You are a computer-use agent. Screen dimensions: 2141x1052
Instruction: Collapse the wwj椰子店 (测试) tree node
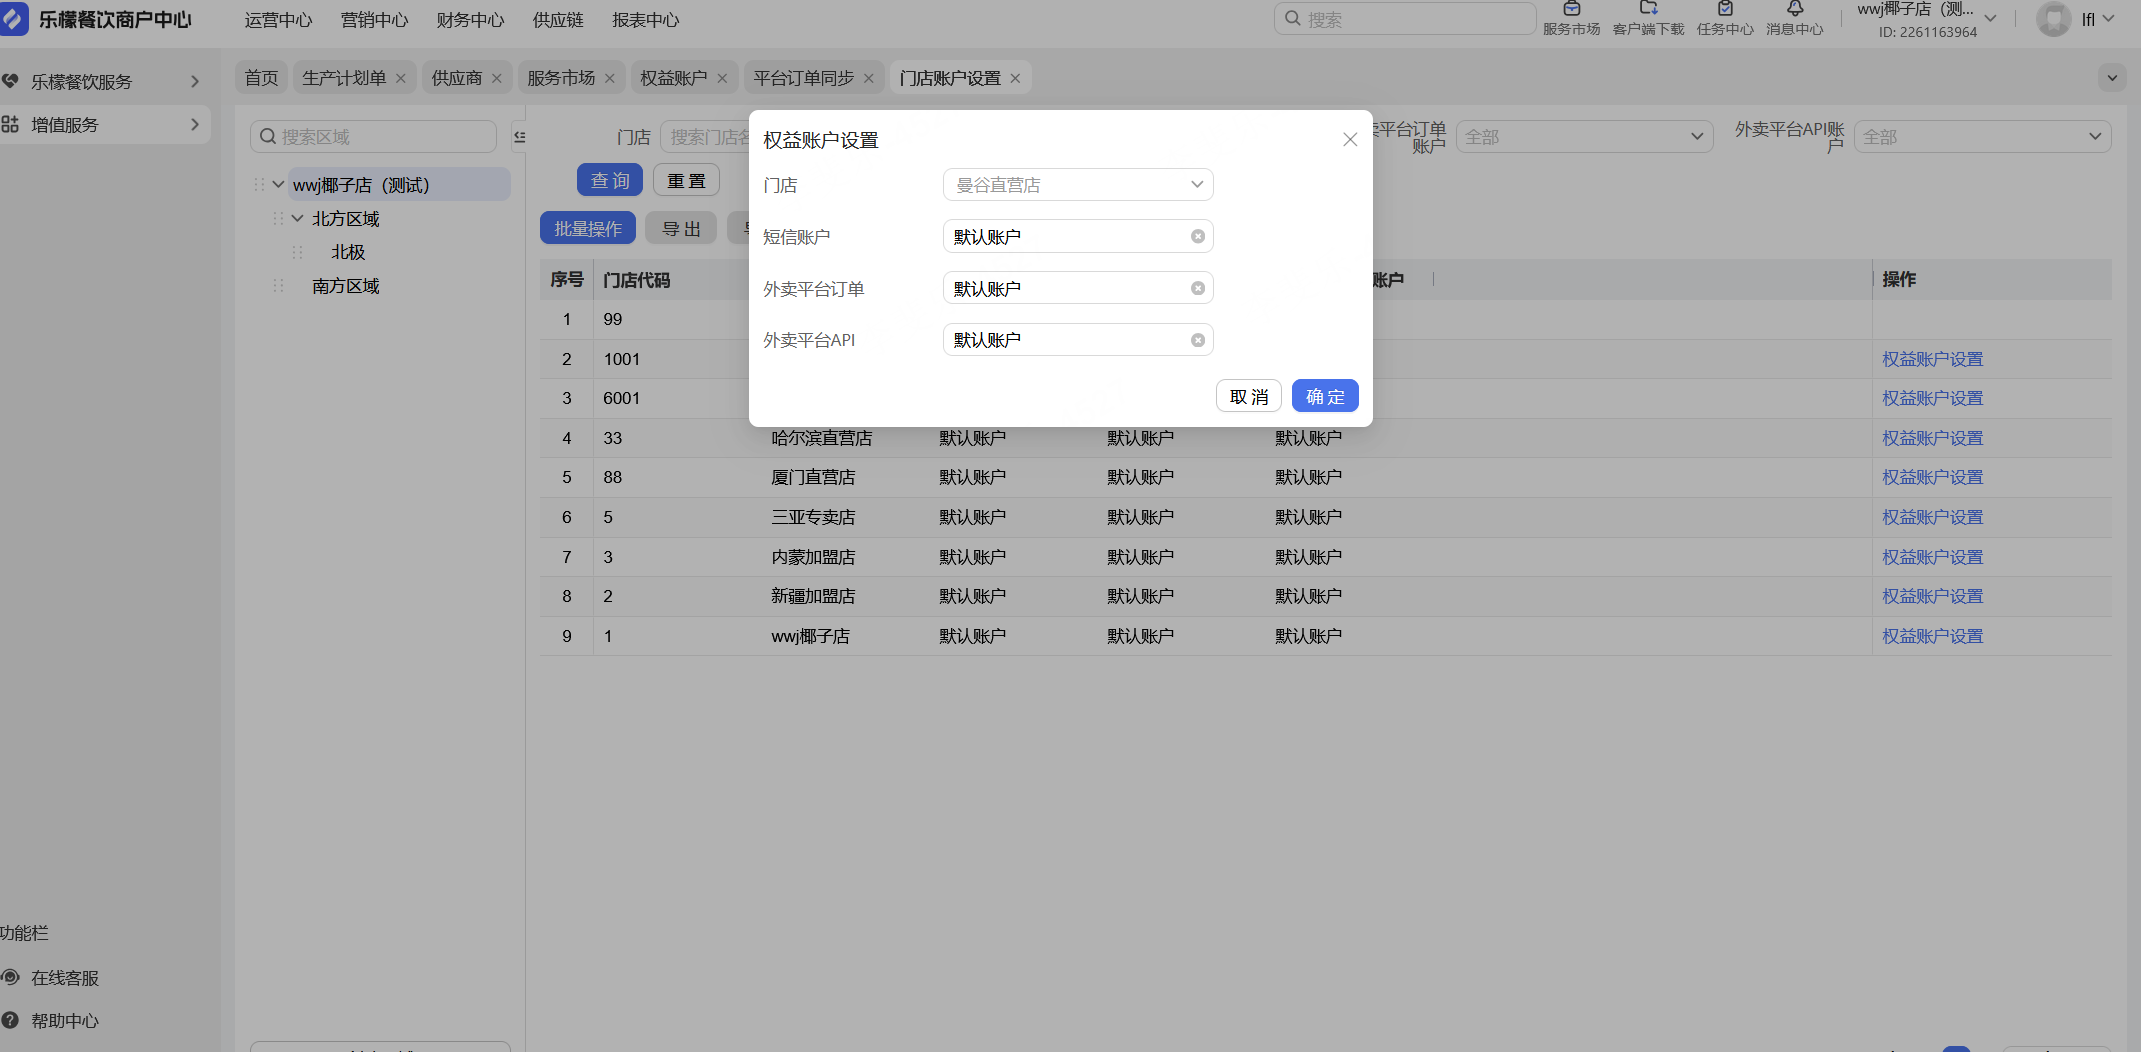coord(278,185)
